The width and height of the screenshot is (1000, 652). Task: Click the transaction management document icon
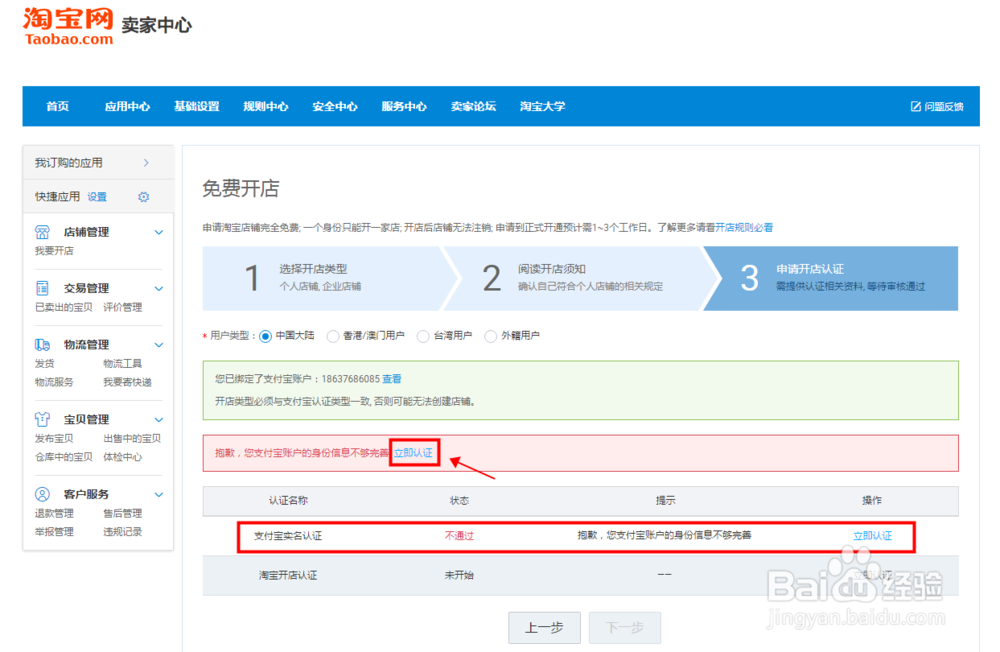pos(42,288)
